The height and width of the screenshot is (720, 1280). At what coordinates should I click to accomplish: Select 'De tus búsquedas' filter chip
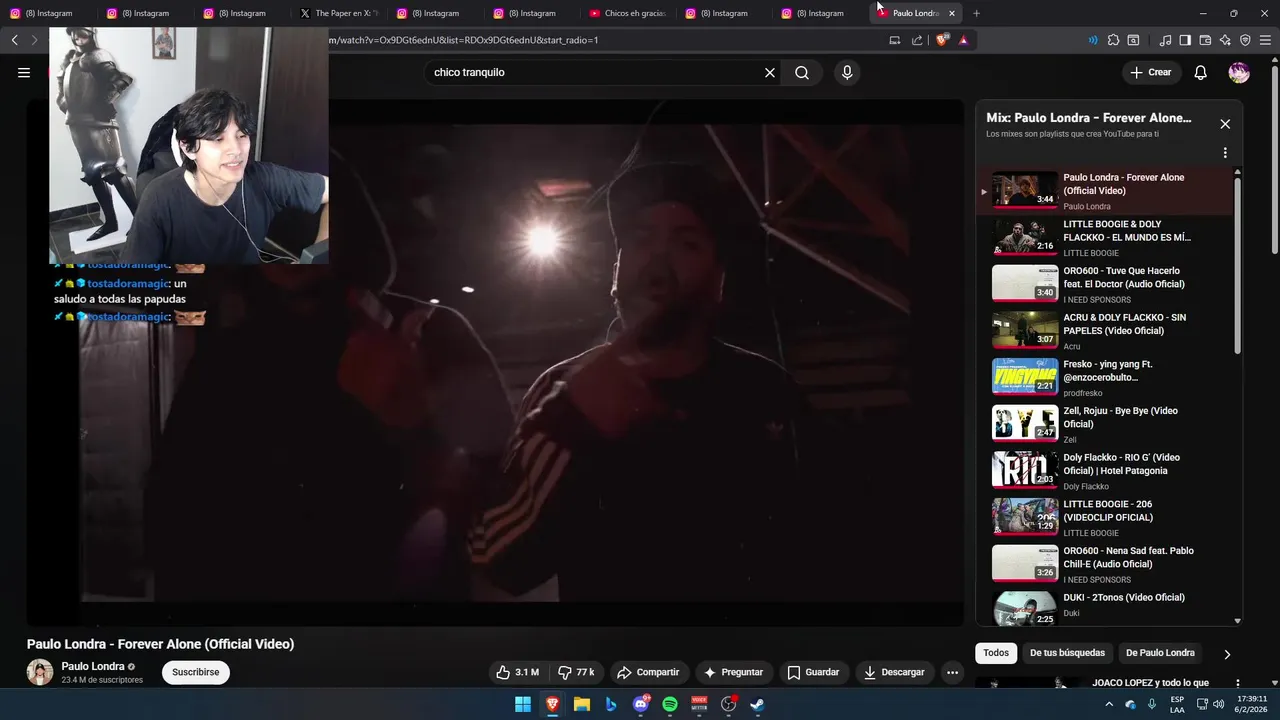tap(1067, 653)
